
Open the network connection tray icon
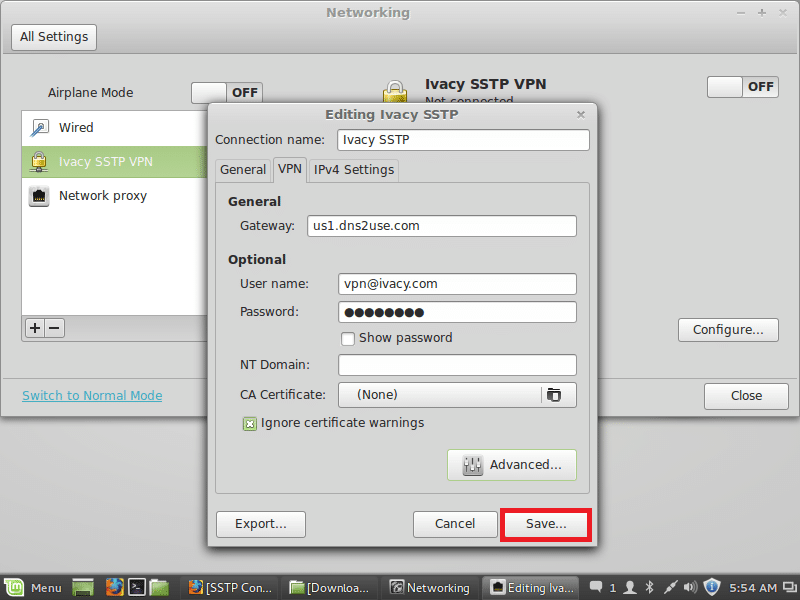(670, 588)
